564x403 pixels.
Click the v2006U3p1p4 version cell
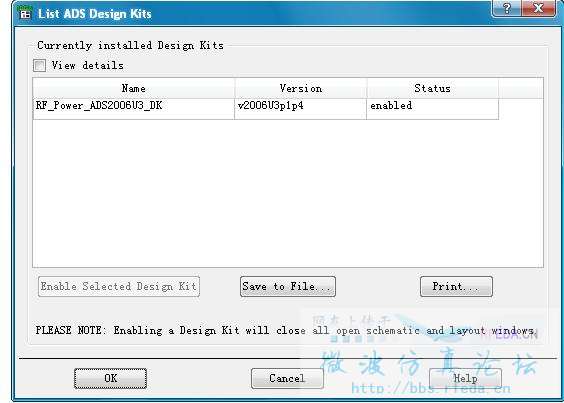300,109
